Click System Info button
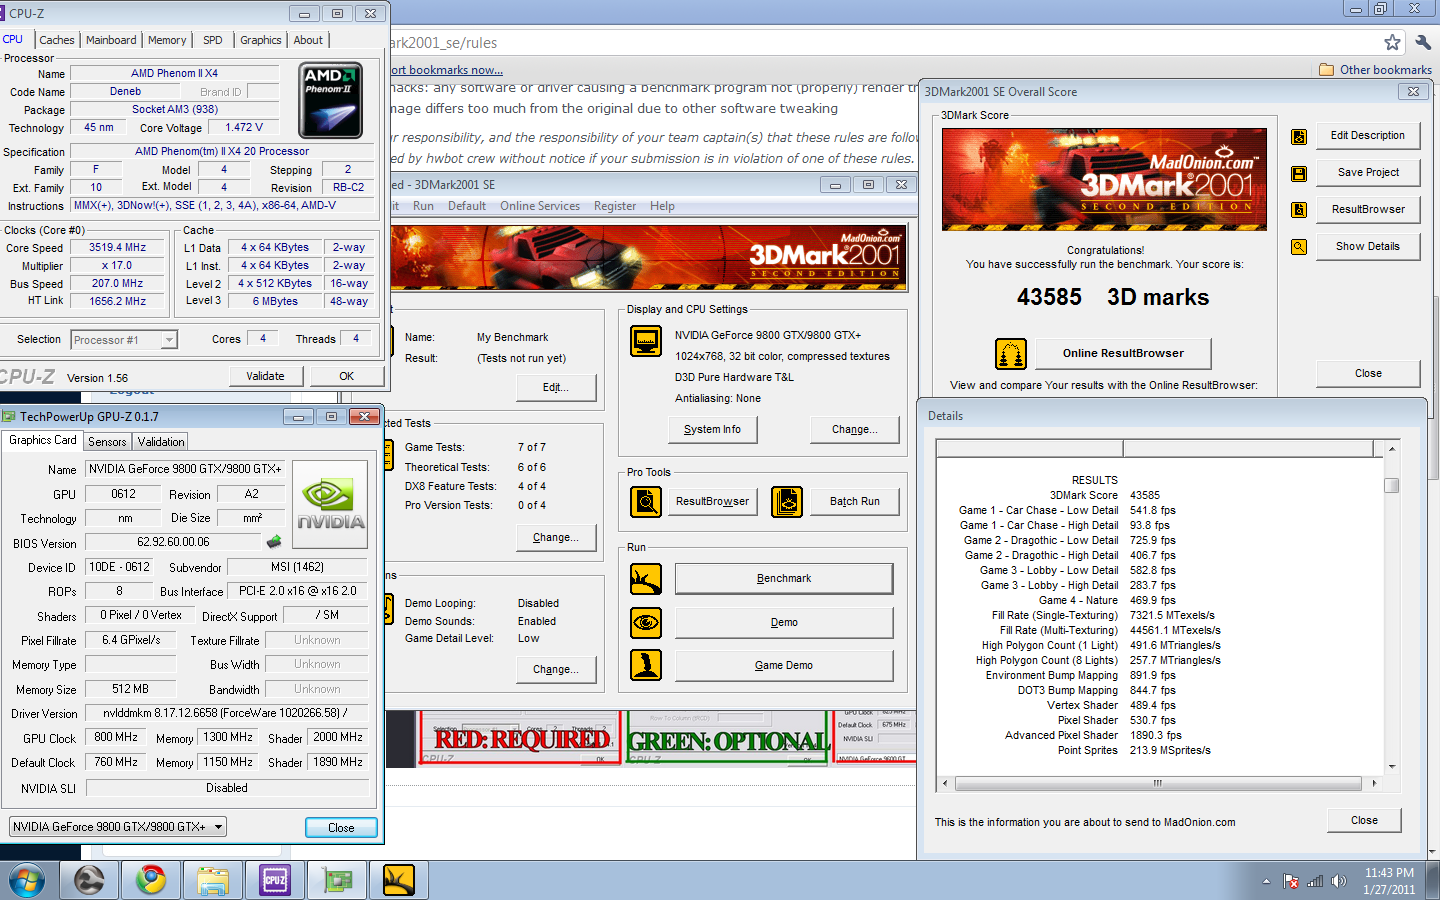The height and width of the screenshot is (900, 1440). [x=712, y=429]
